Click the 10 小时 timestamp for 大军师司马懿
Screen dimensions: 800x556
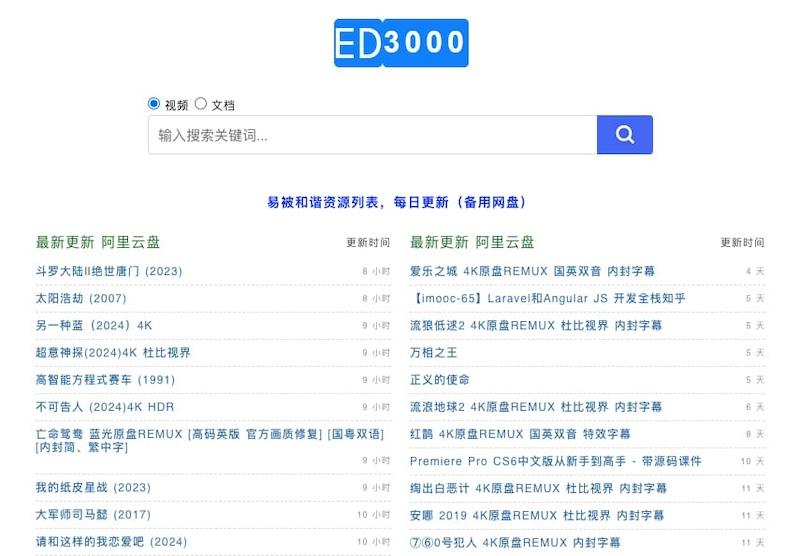tap(373, 515)
